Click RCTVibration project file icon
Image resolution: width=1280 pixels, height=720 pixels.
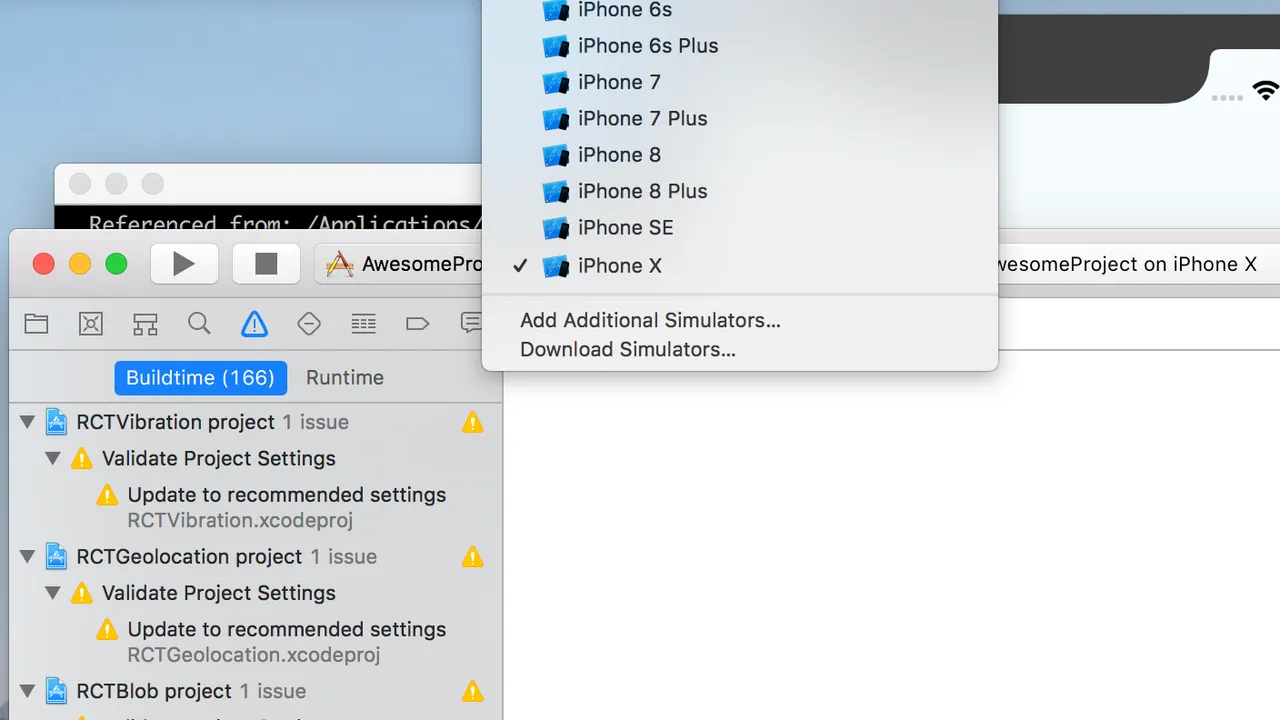point(57,422)
